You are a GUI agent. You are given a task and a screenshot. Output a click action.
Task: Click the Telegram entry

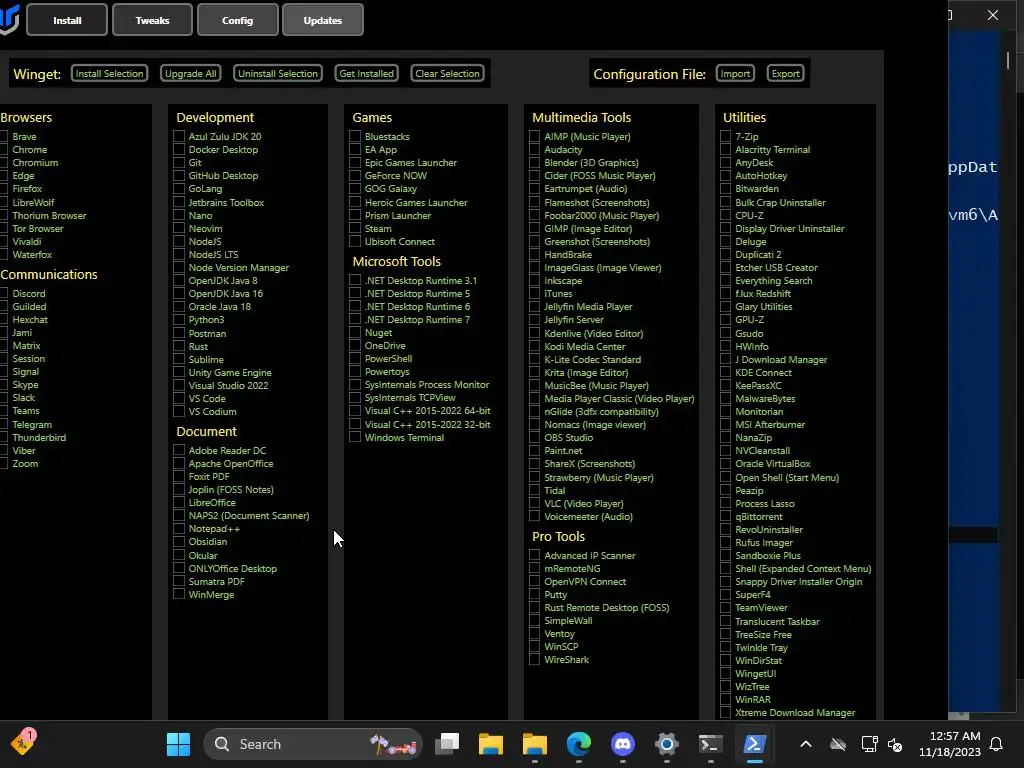[32, 424]
